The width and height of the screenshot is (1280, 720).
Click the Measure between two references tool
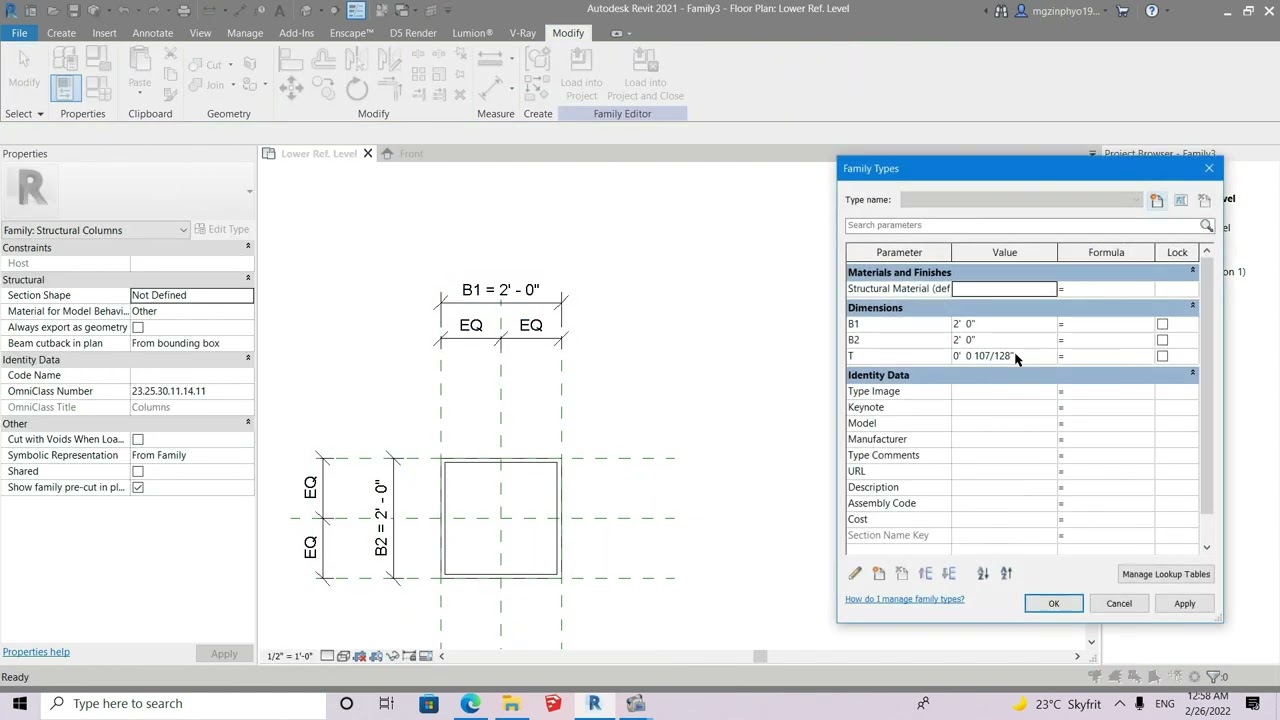pyautogui.click(x=490, y=60)
